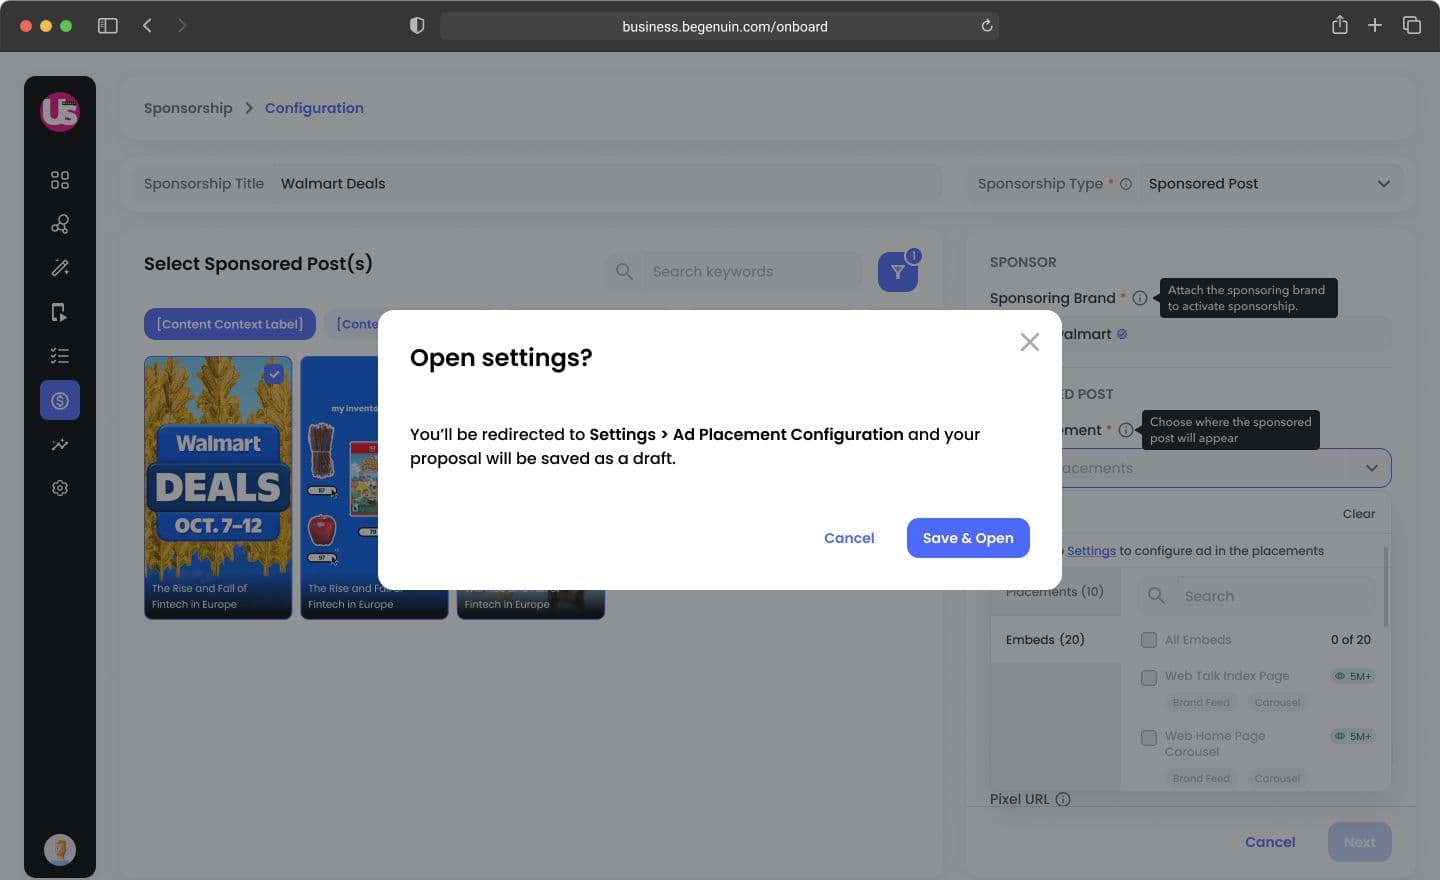This screenshot has width=1440, height=880.
Task: Select the my inventory post thumbnail
Action: pos(374,488)
